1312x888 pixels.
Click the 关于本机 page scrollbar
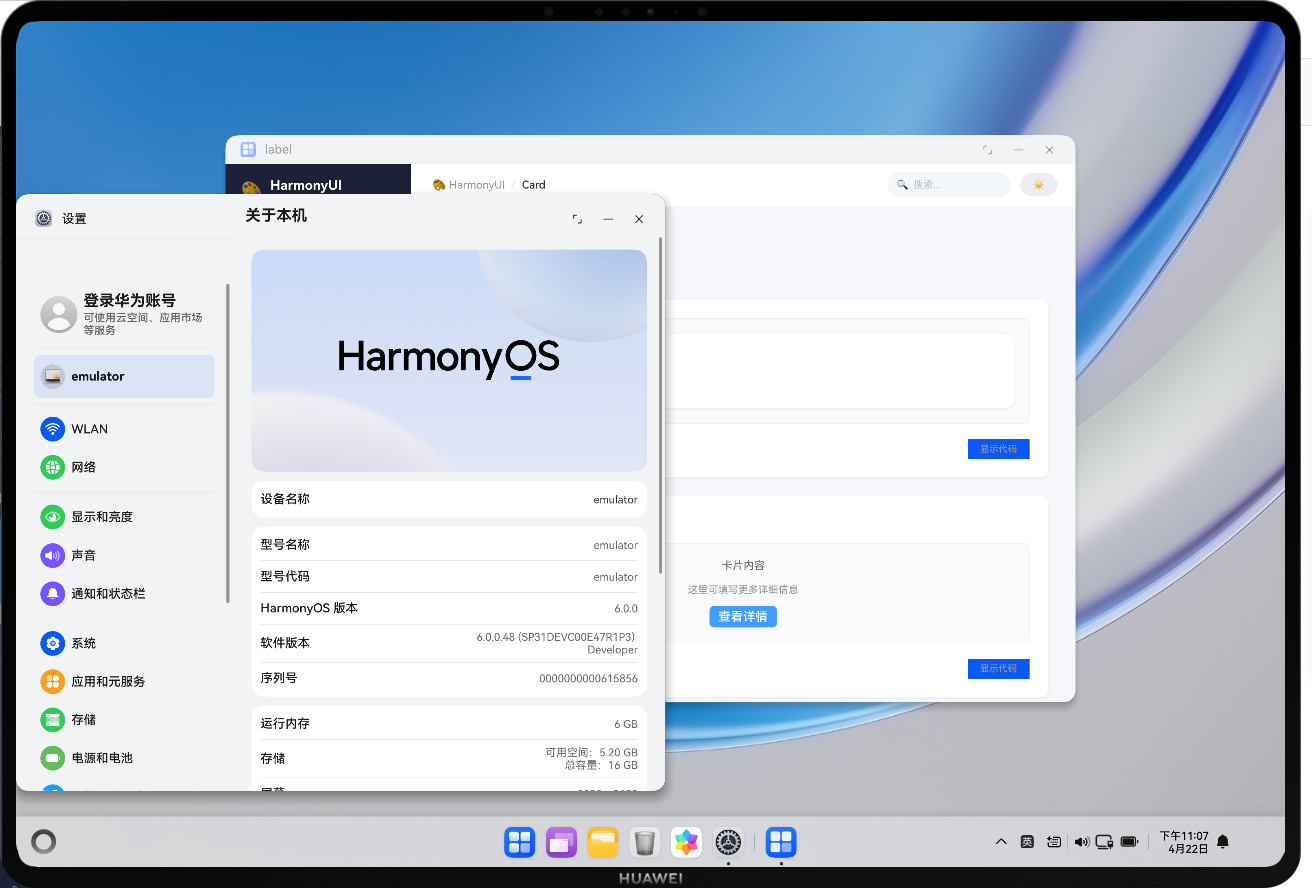pyautogui.click(x=660, y=405)
